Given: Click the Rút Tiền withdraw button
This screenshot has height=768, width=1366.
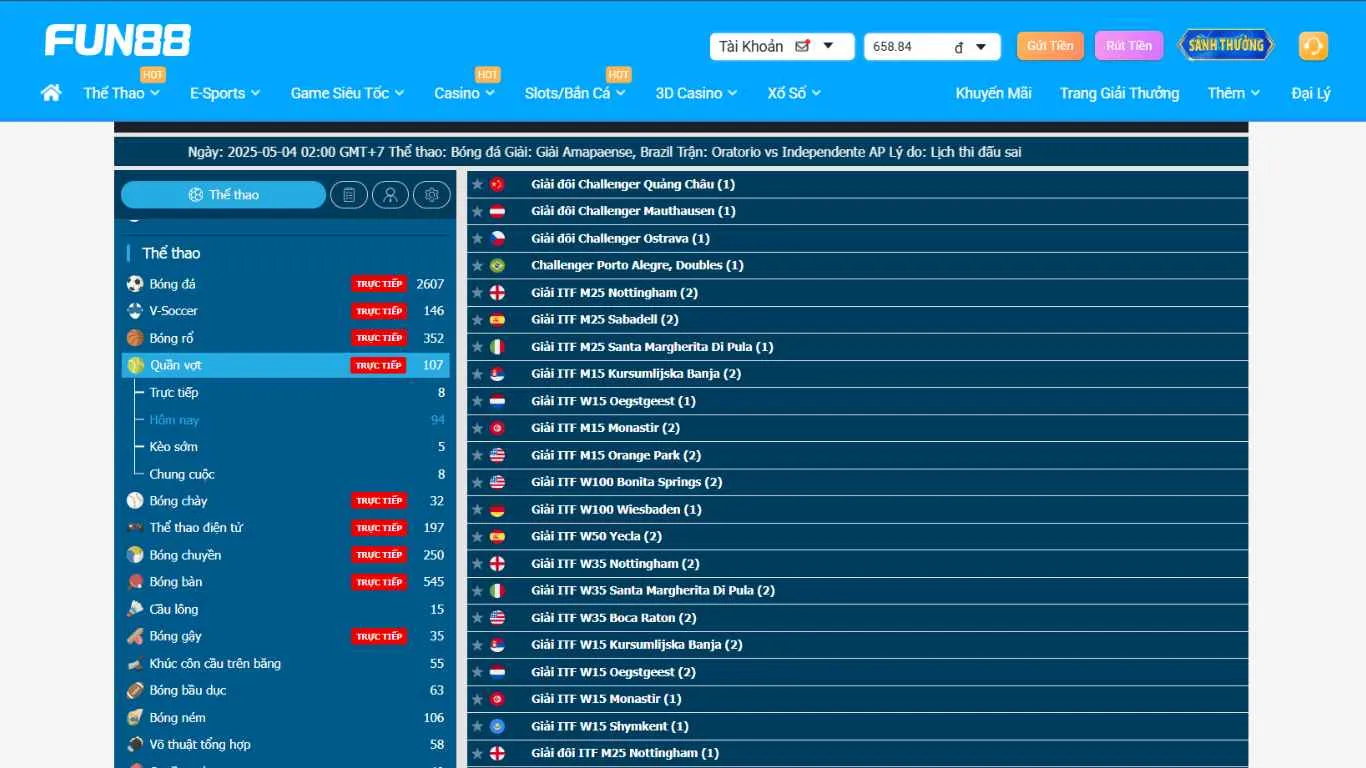Looking at the screenshot, I should (x=1129, y=46).
